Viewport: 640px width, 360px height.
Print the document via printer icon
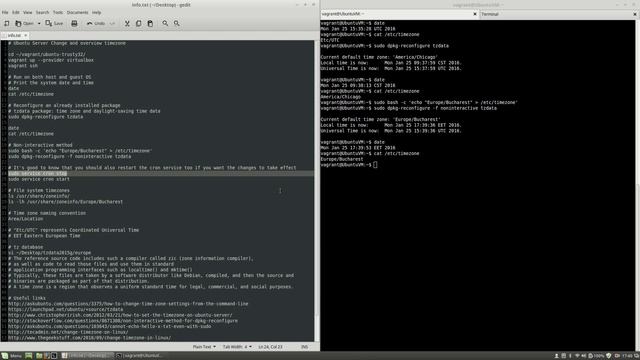[74, 23]
